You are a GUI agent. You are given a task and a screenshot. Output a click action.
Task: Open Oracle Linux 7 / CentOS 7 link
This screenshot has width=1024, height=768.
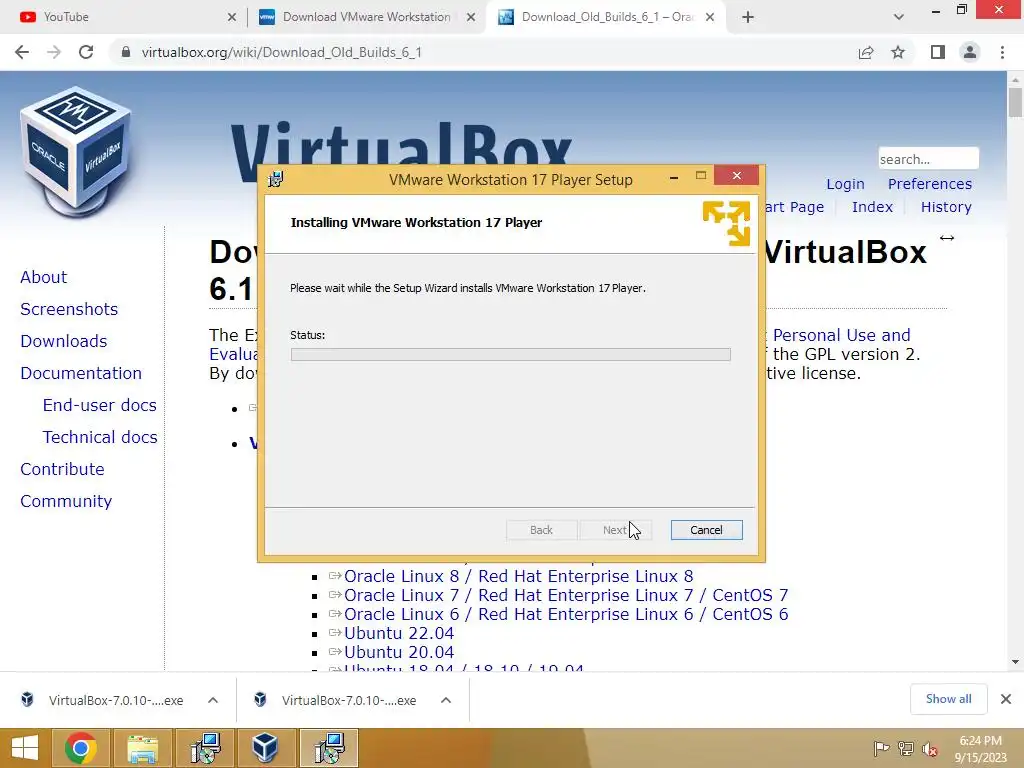pyautogui.click(x=566, y=595)
